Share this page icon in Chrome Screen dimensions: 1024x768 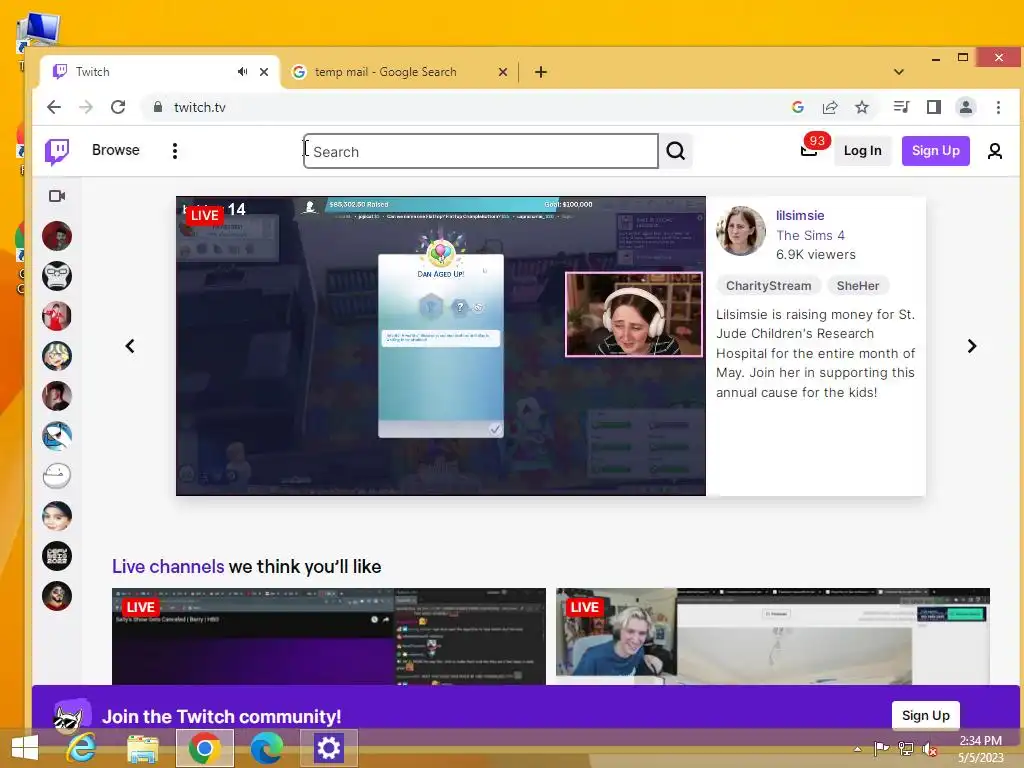tap(830, 107)
